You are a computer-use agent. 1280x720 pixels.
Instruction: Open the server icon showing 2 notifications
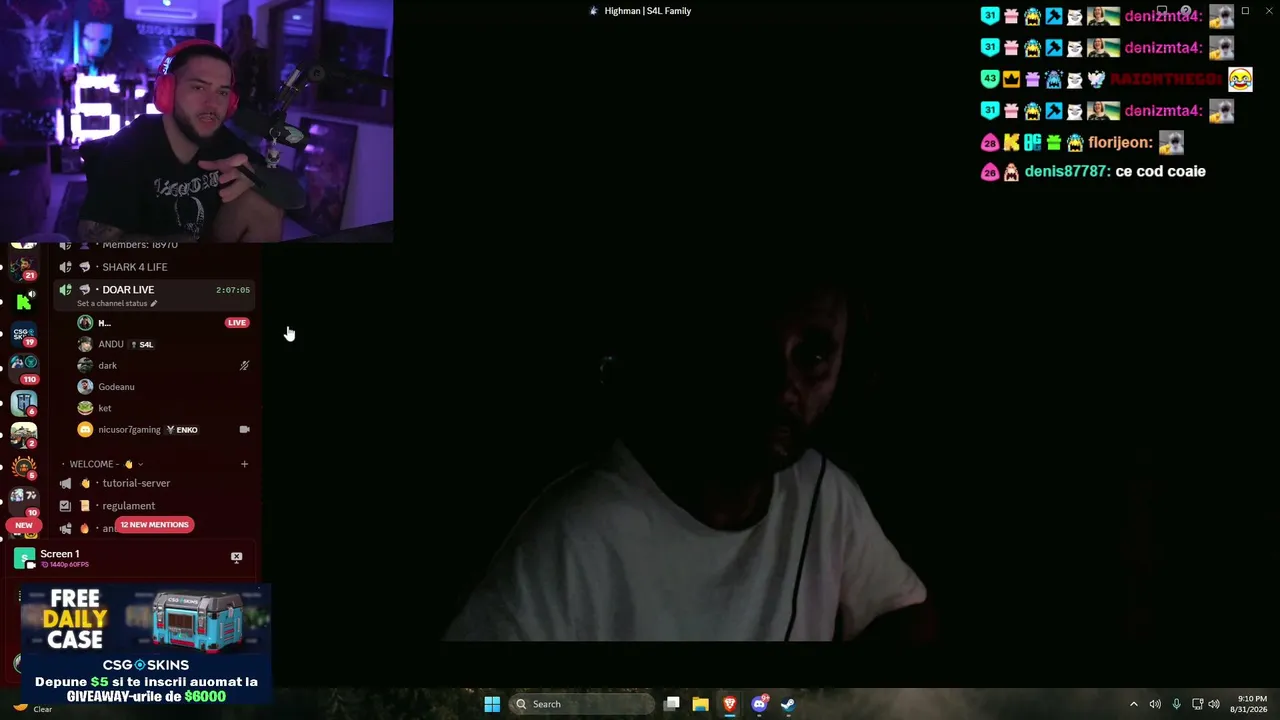click(x=24, y=435)
